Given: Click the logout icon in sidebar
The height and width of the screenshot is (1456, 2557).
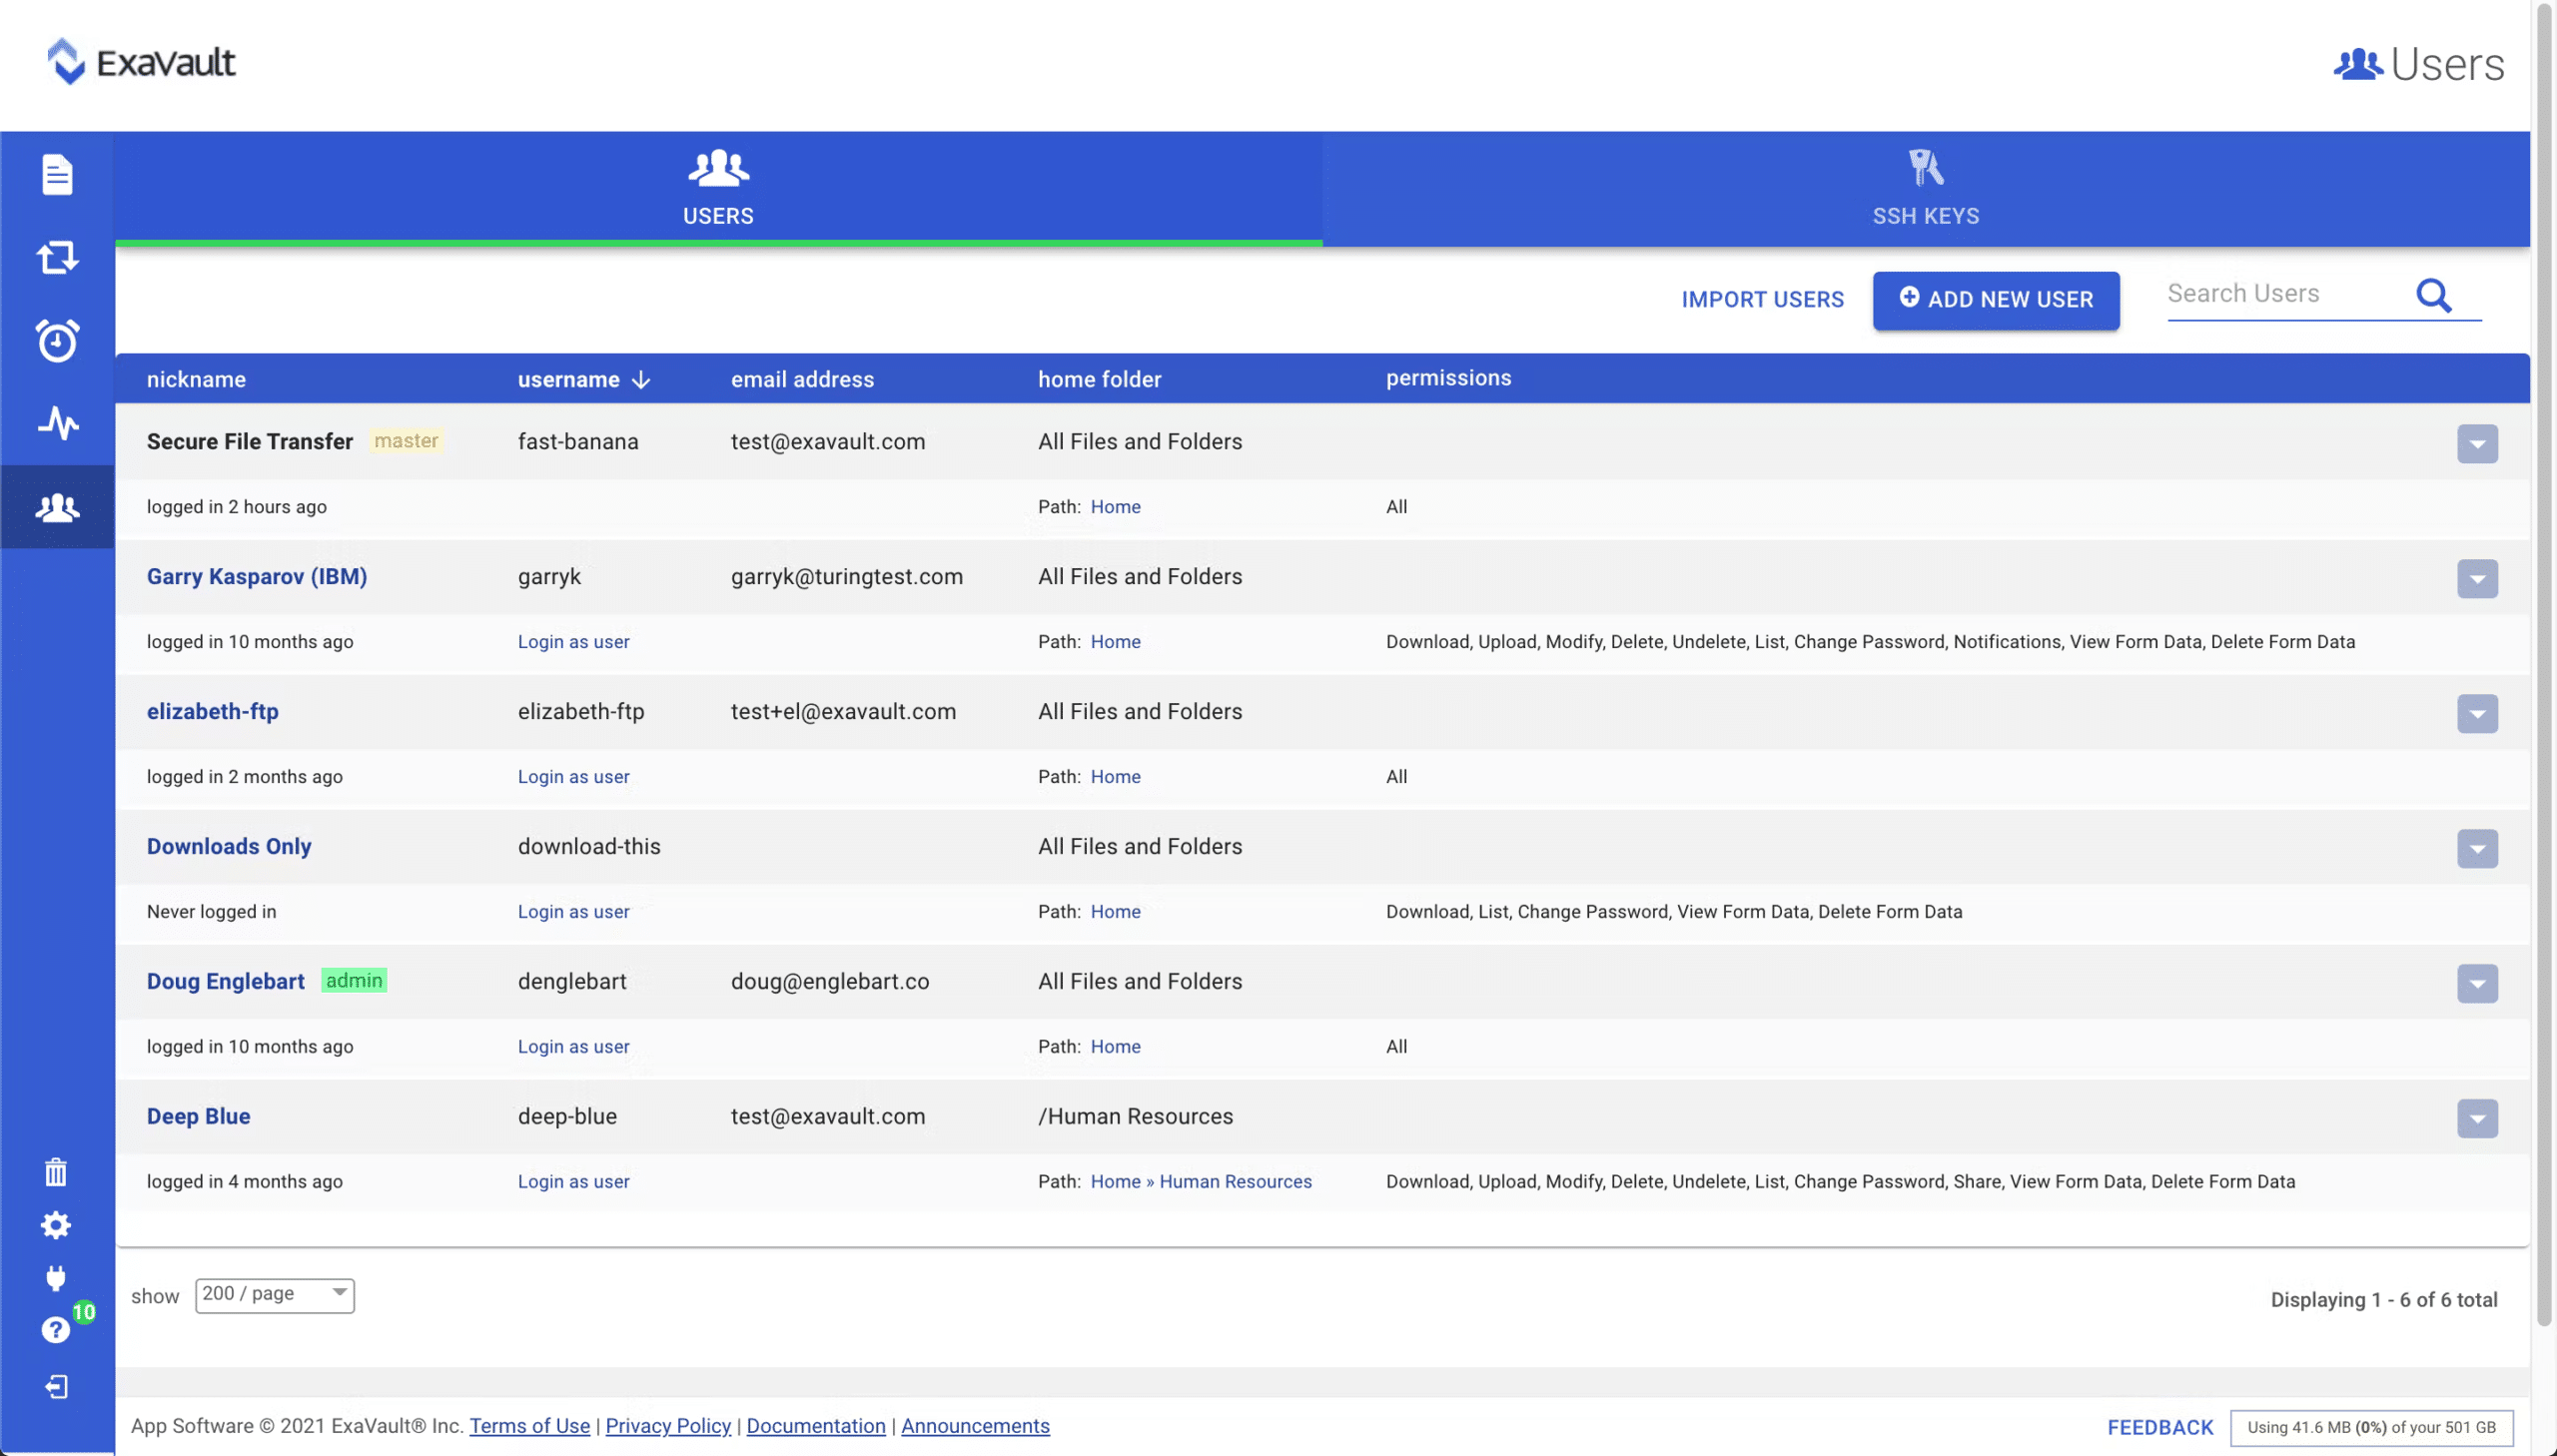Looking at the screenshot, I should click(56, 1386).
